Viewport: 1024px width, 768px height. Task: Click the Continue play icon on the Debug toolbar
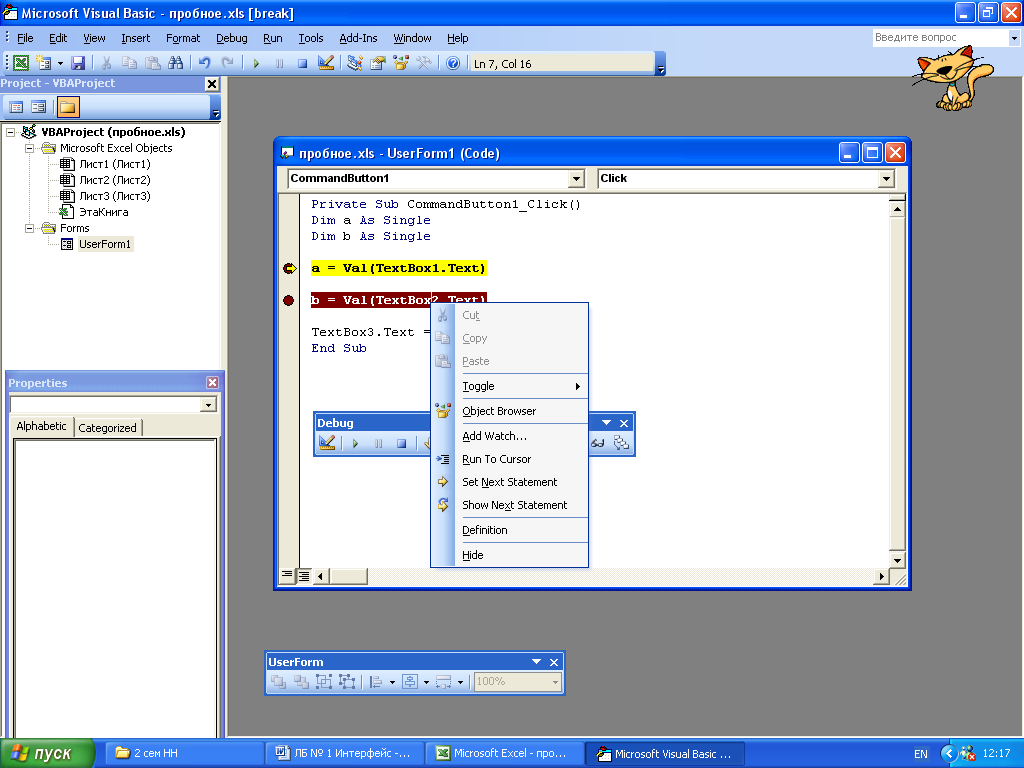point(355,443)
